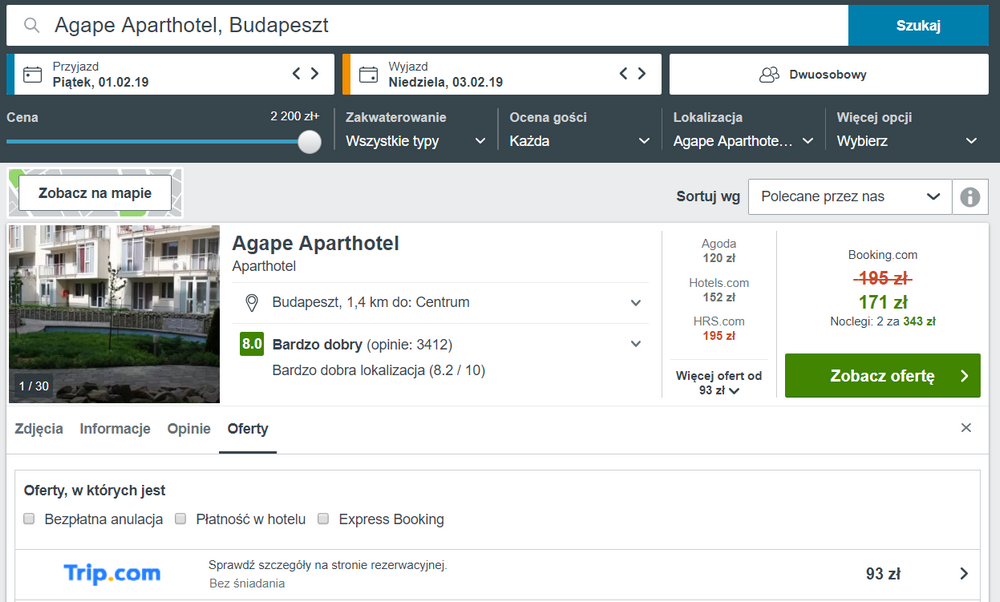
Task: Move departure date one day earlier
Action: point(624,73)
